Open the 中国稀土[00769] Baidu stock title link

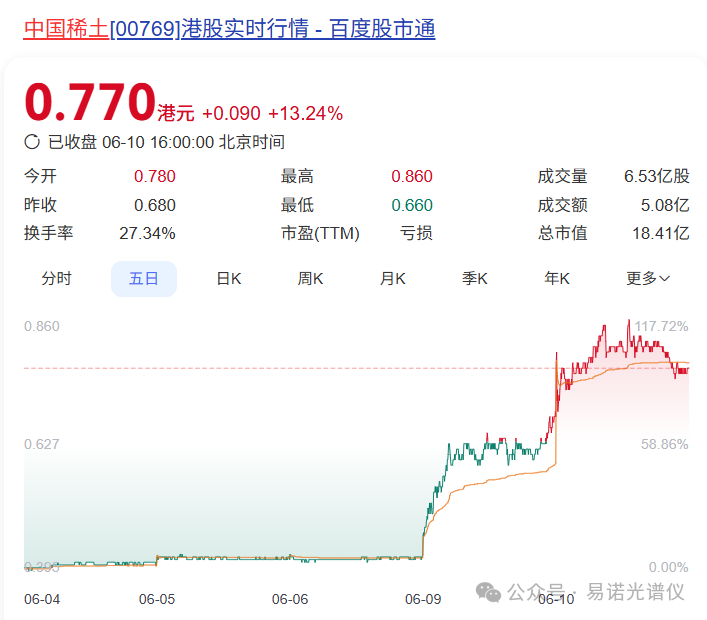click(229, 28)
